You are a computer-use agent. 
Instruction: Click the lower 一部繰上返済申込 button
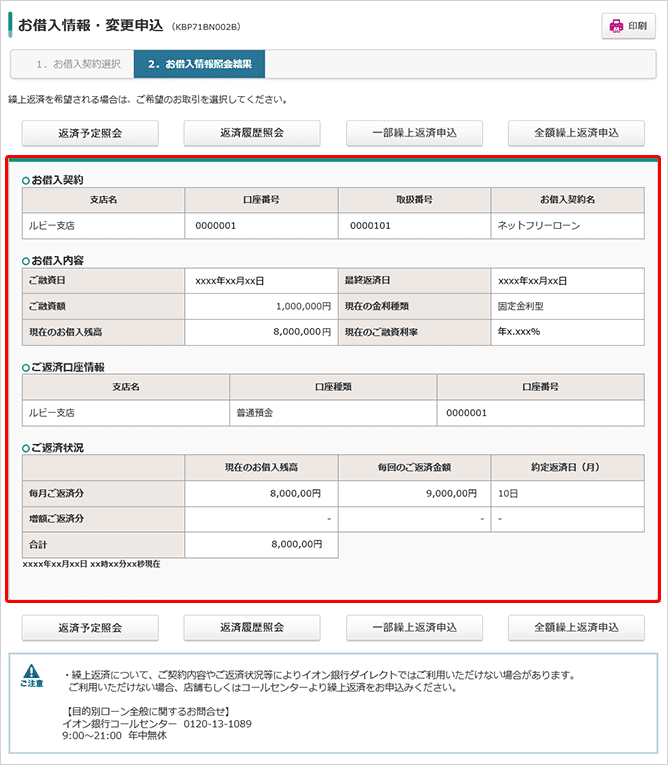click(x=414, y=627)
